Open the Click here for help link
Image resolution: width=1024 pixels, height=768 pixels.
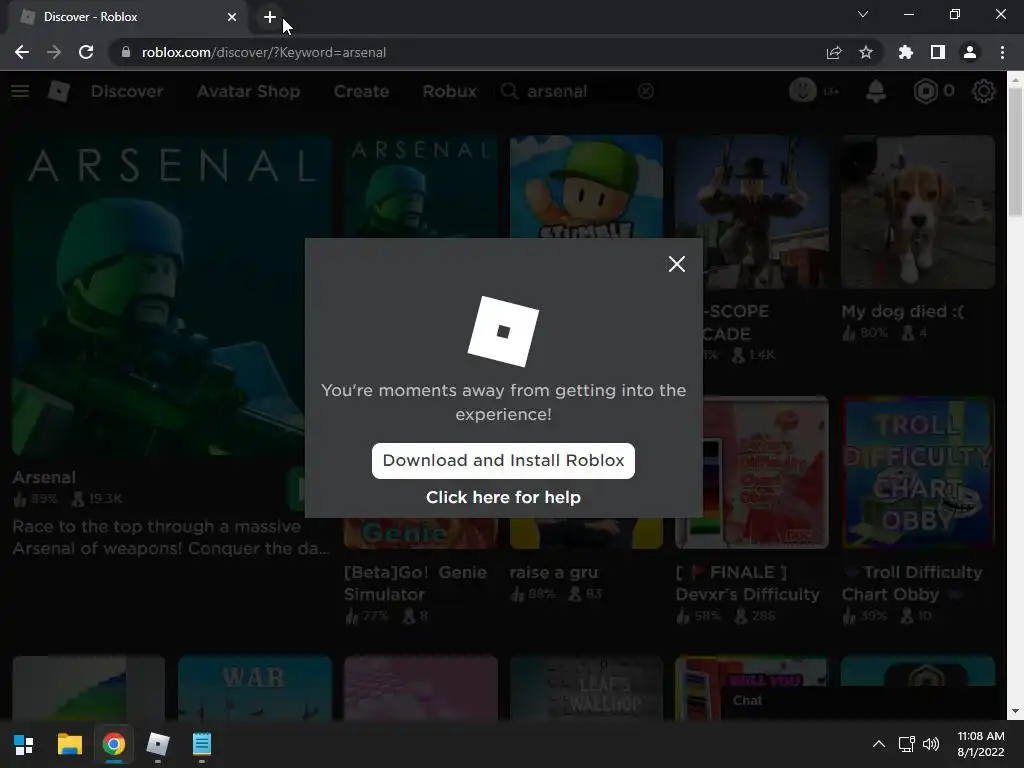[503, 497]
